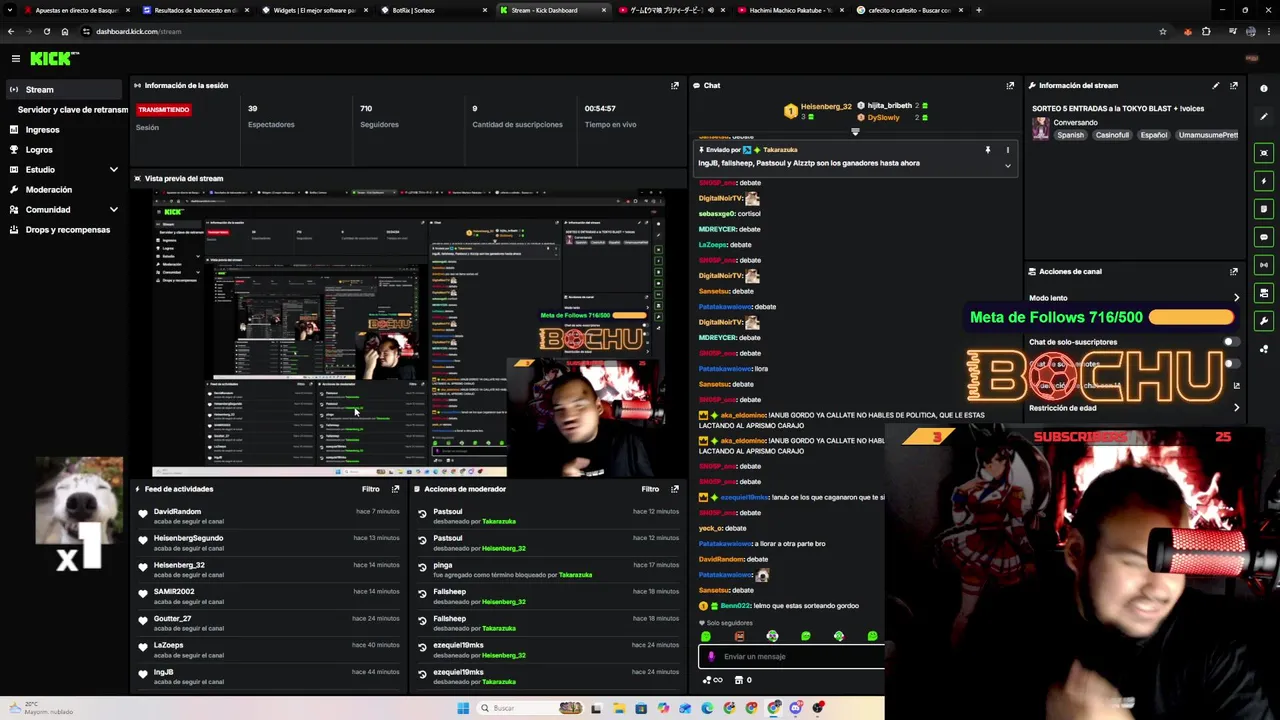
Task: Open Filtro in Feed de actividades
Action: (371, 489)
